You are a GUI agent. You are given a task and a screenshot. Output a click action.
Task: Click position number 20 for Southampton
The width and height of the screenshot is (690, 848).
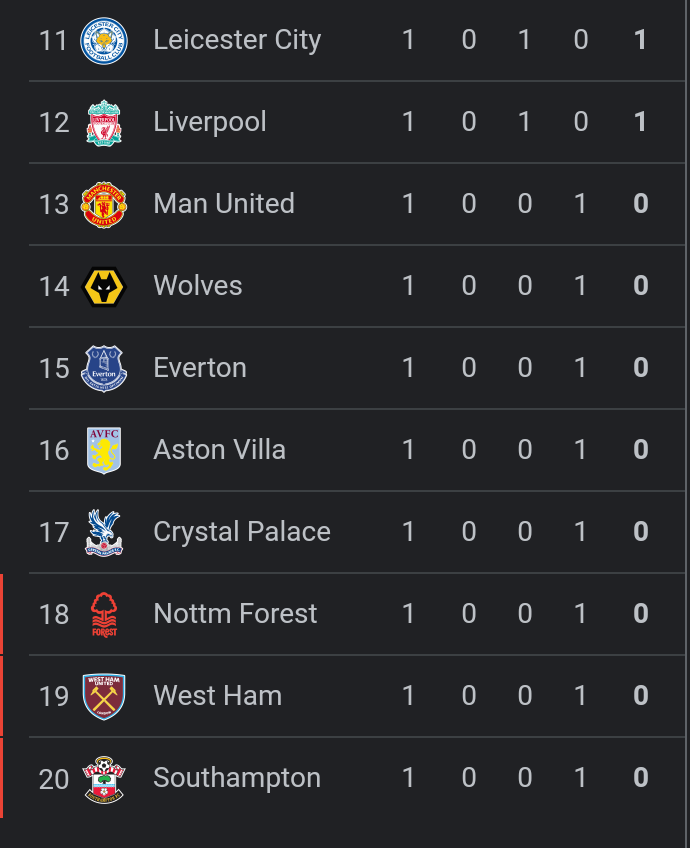54,779
